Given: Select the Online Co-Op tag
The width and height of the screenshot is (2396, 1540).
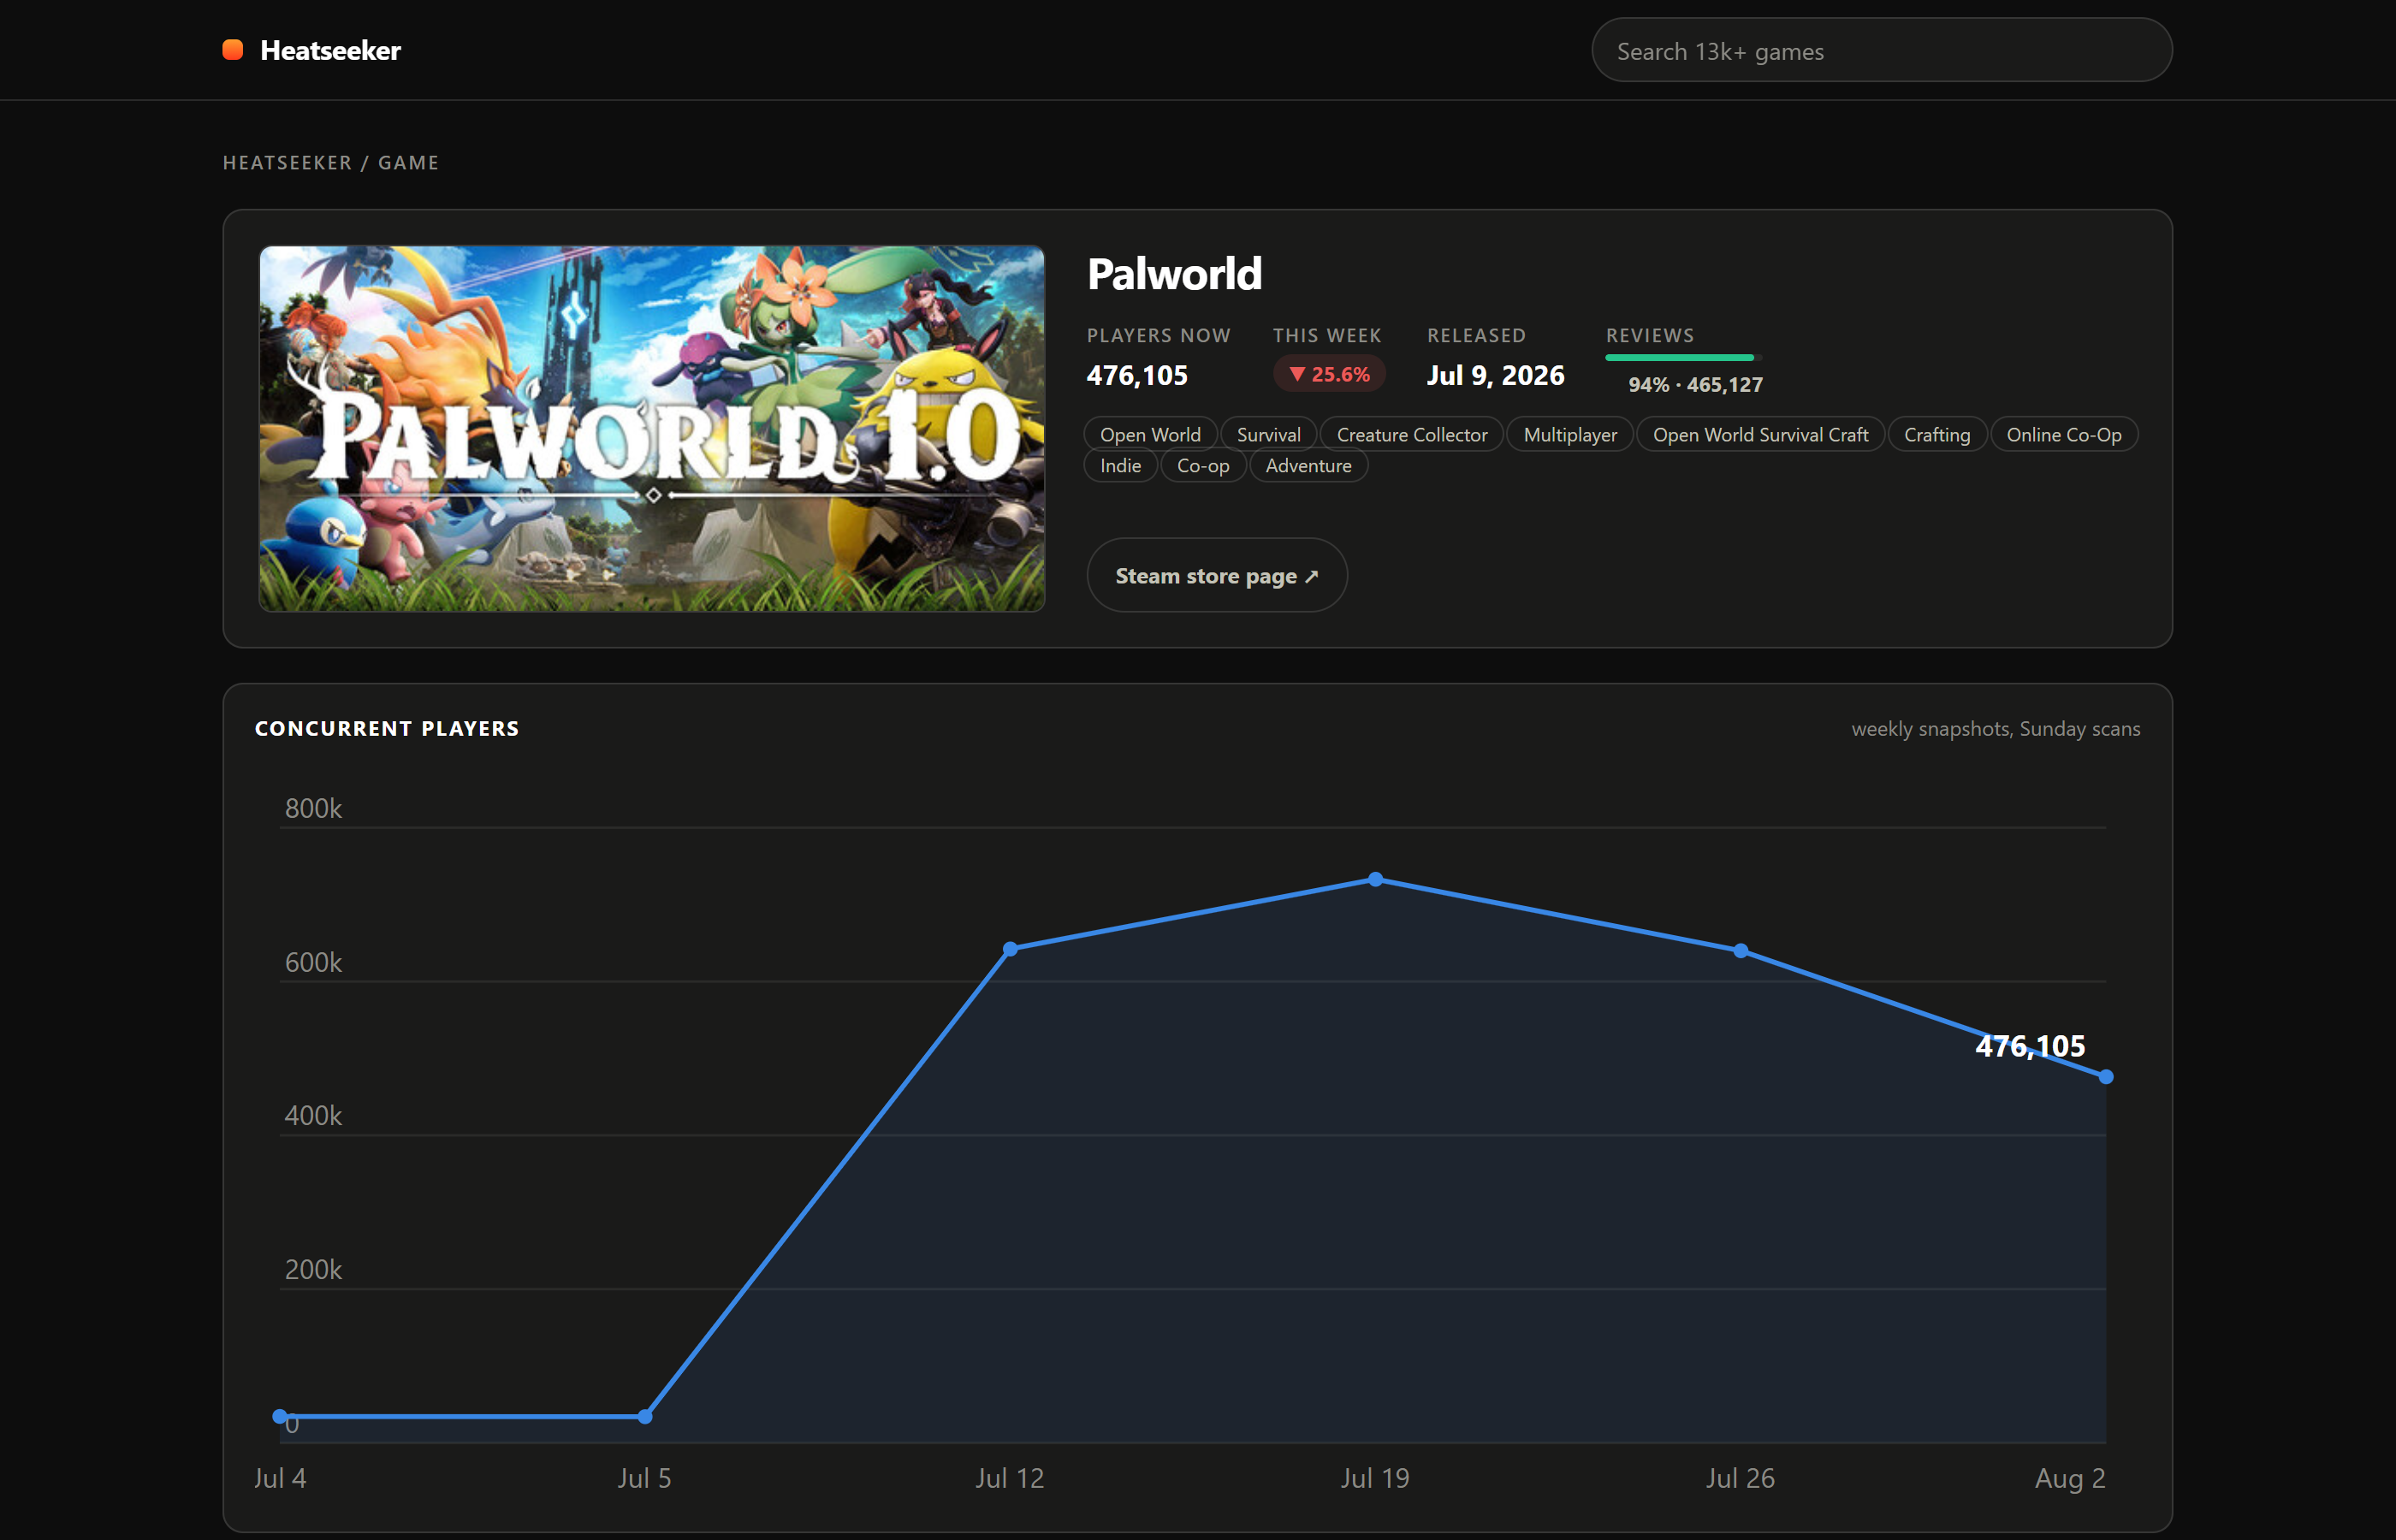Looking at the screenshot, I should point(2063,434).
